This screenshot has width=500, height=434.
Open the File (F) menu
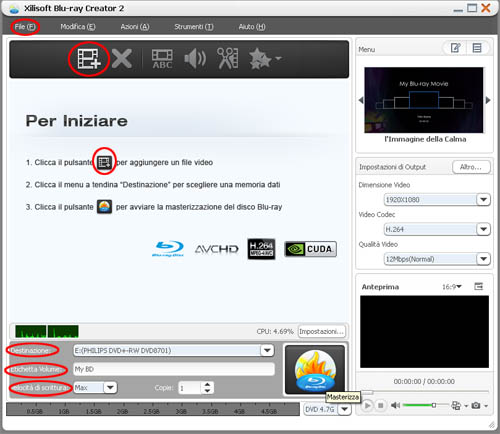25,27
